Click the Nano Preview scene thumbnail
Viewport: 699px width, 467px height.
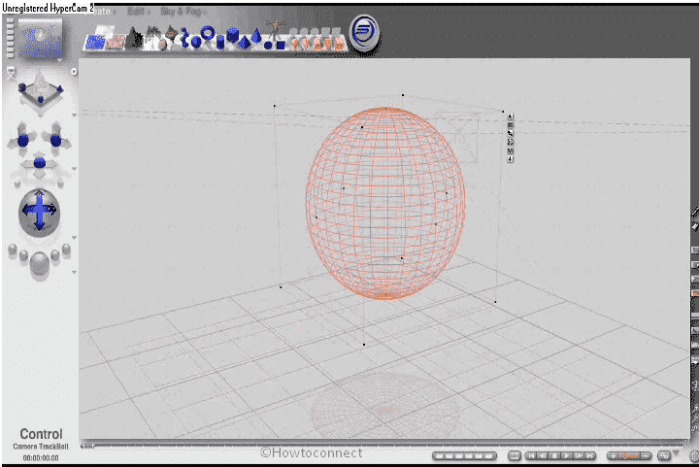click(x=40, y=39)
